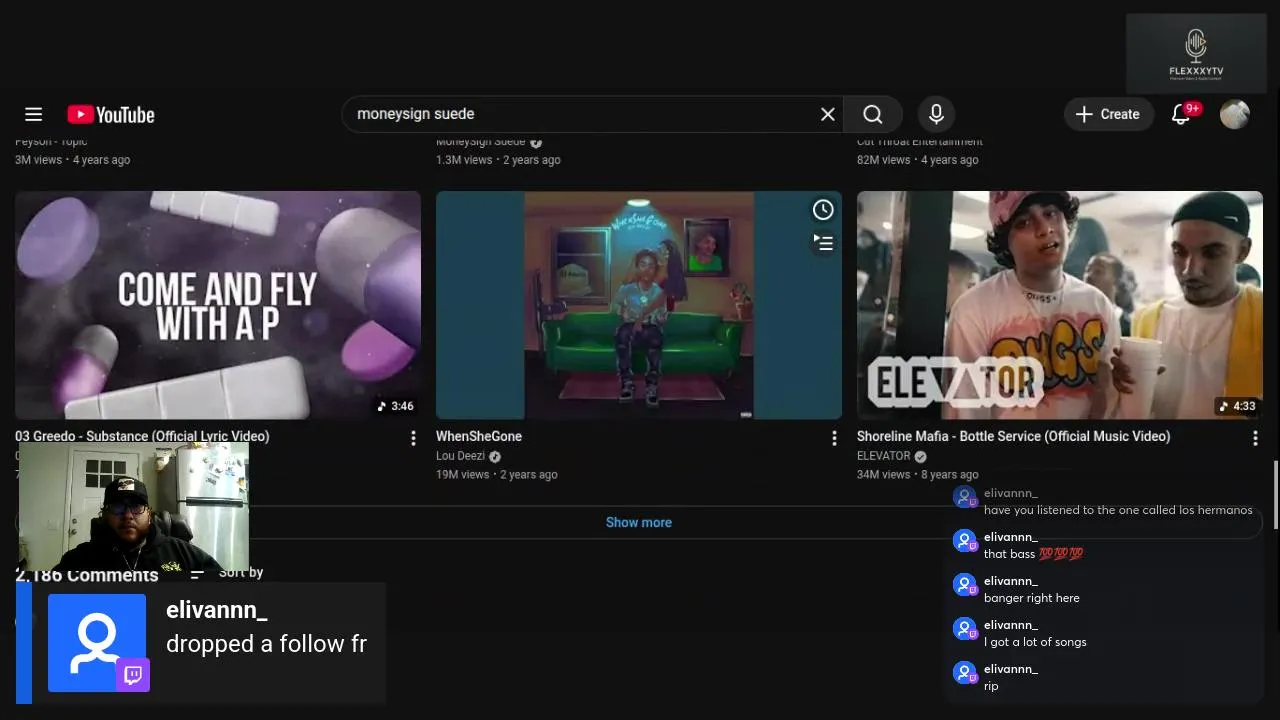Click the Twitch badge on follow alert

point(133,675)
